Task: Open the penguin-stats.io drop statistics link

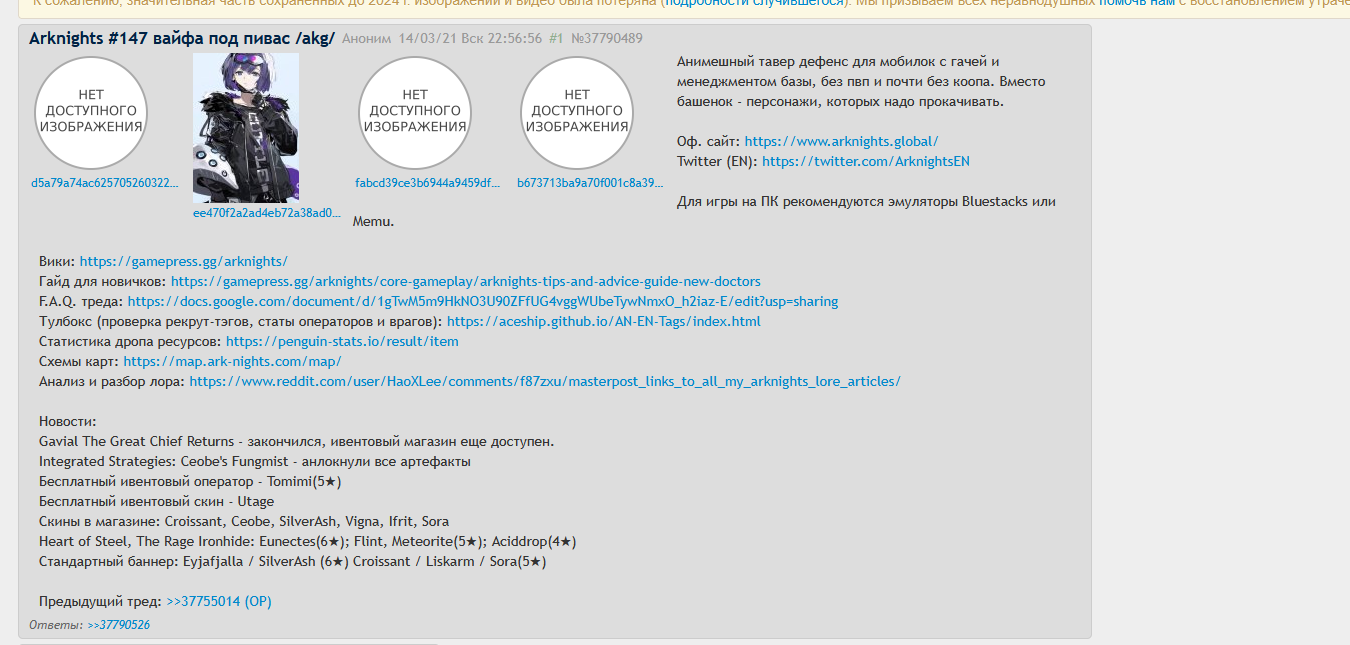Action: (342, 342)
